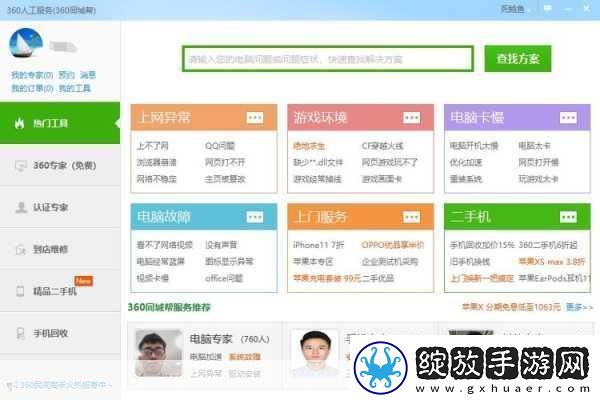This screenshot has height=400, width=600.
Task: Select CF穿越火线 entry
Action: pyautogui.click(x=382, y=146)
